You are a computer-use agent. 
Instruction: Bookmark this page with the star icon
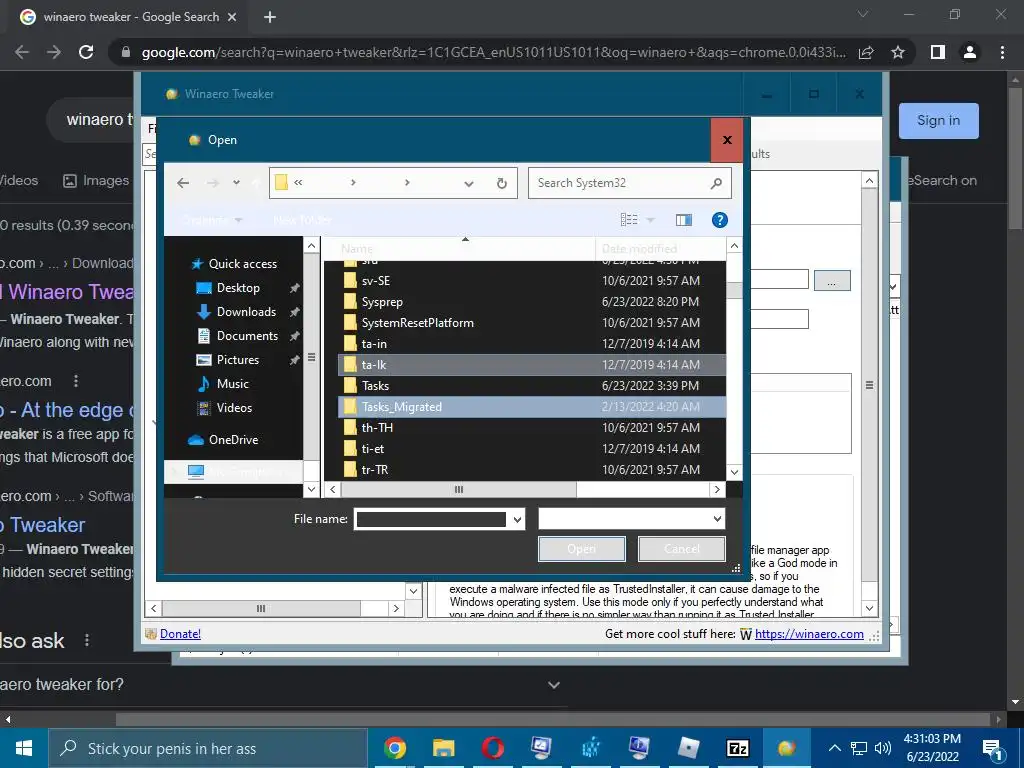[898, 52]
